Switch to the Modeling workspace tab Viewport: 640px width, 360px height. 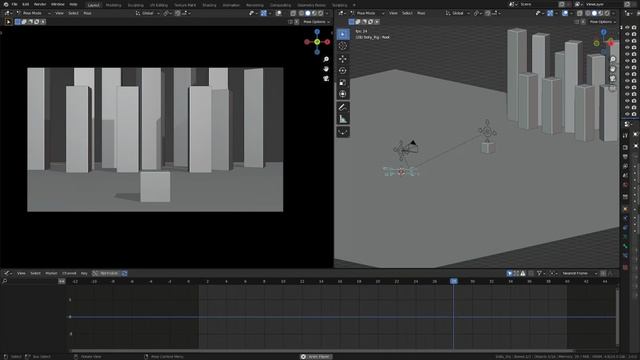[113, 5]
